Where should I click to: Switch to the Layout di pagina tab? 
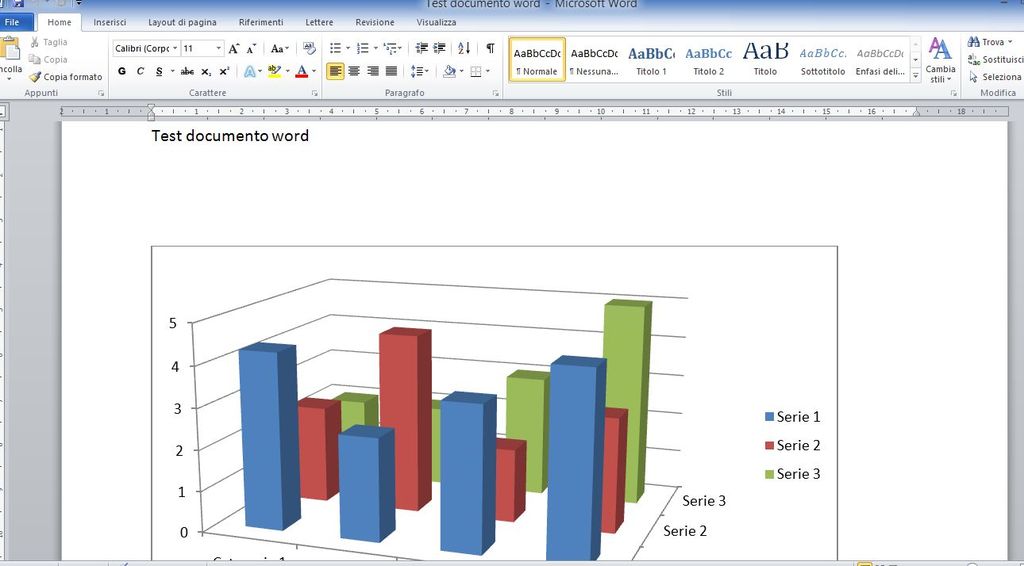182,22
